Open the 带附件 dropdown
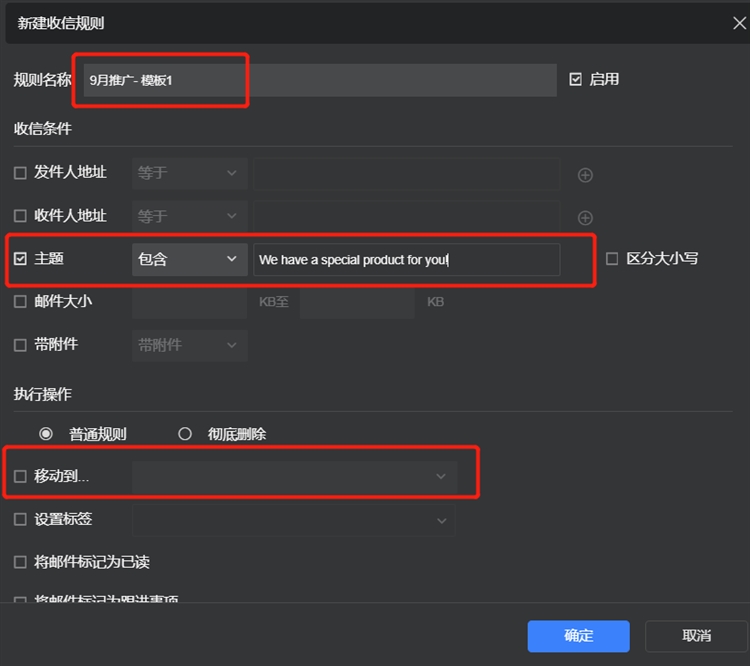This screenshot has height=666, width=750. [x=189, y=345]
